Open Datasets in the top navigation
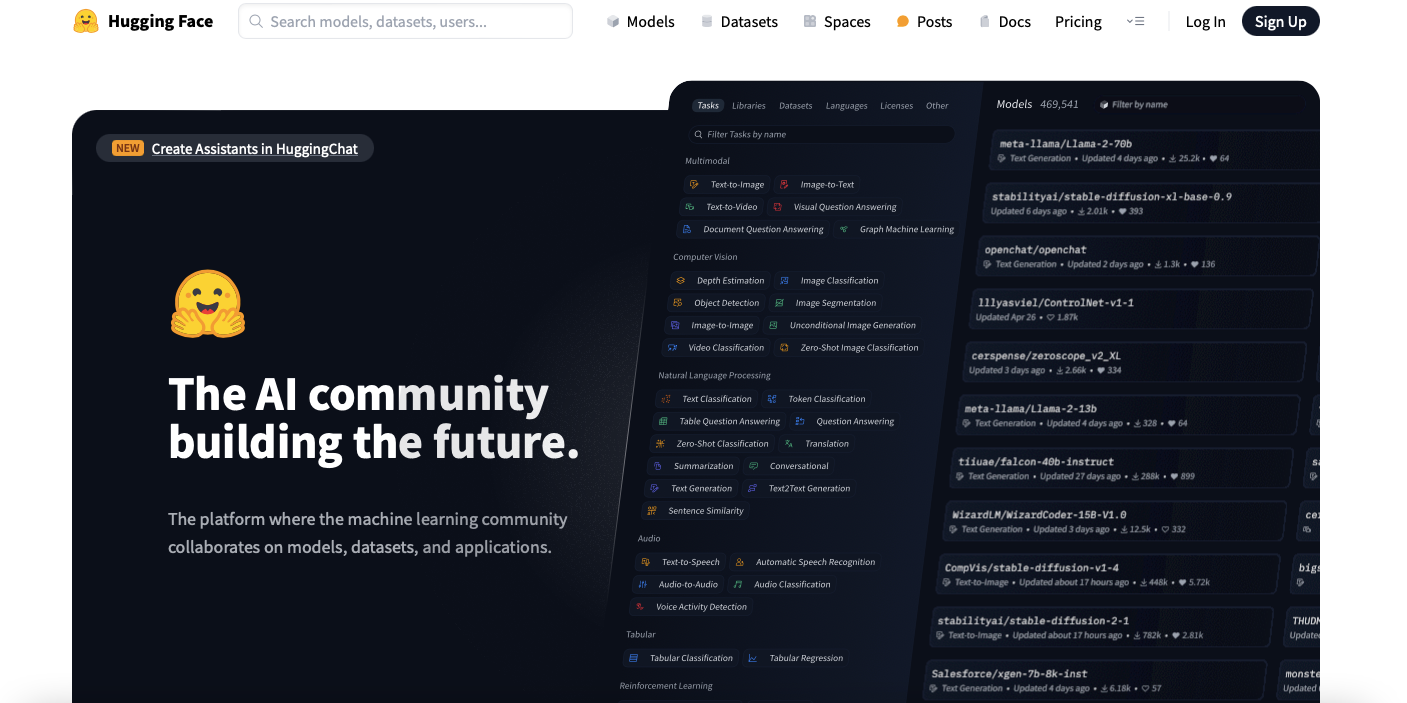The image size is (1407, 703). (739, 21)
